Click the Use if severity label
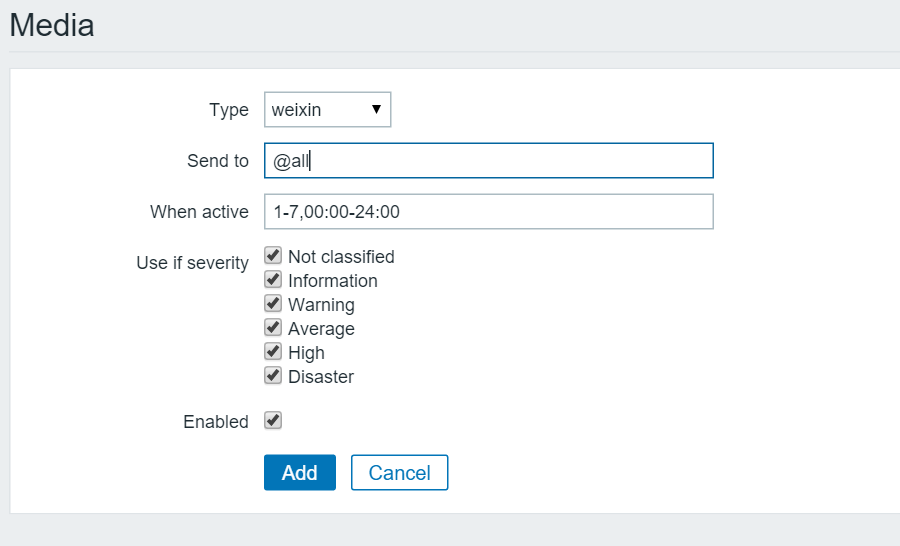The height and width of the screenshot is (546, 900). coord(192,263)
